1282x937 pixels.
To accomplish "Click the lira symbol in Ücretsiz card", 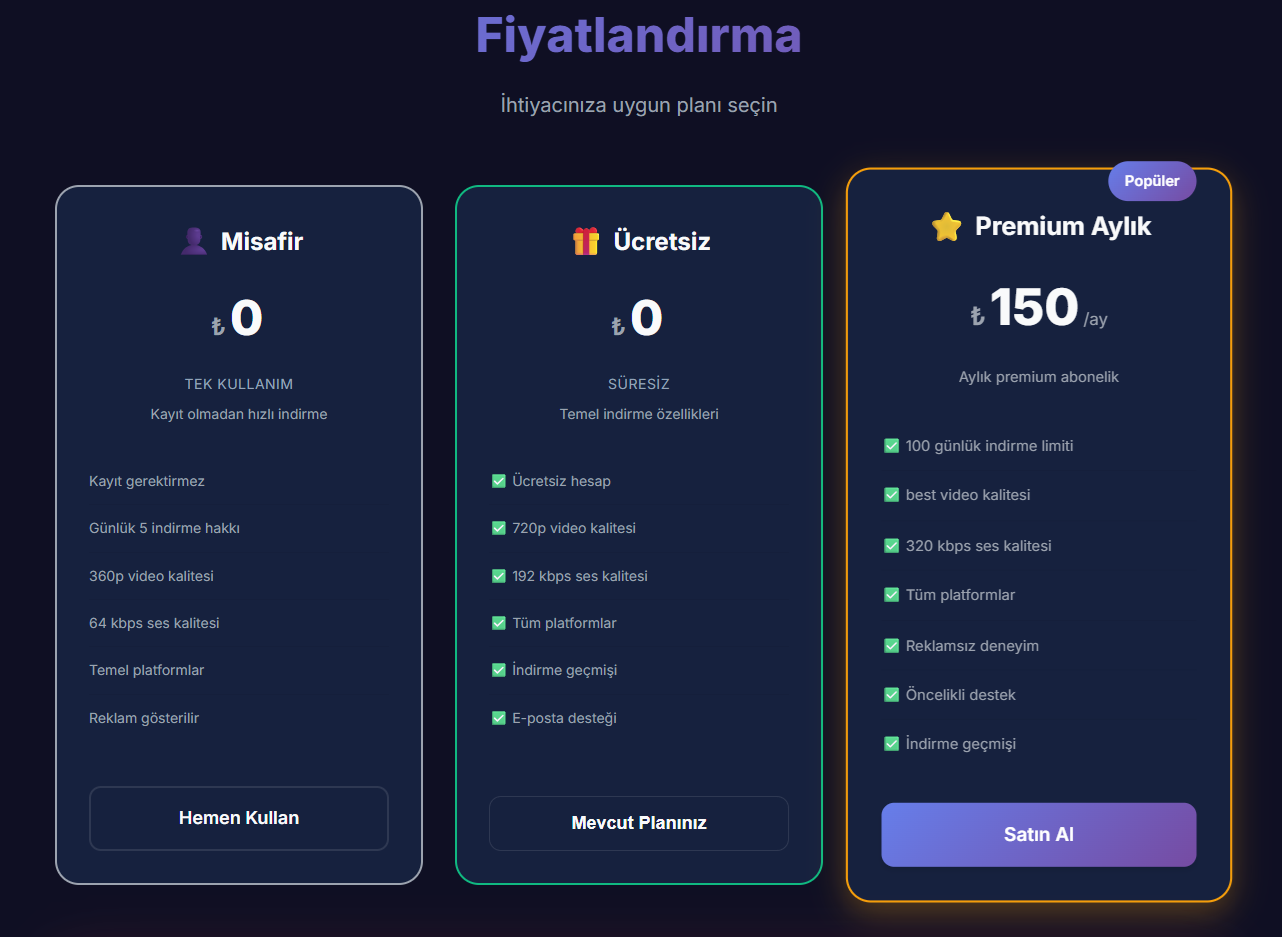I will tap(618, 326).
